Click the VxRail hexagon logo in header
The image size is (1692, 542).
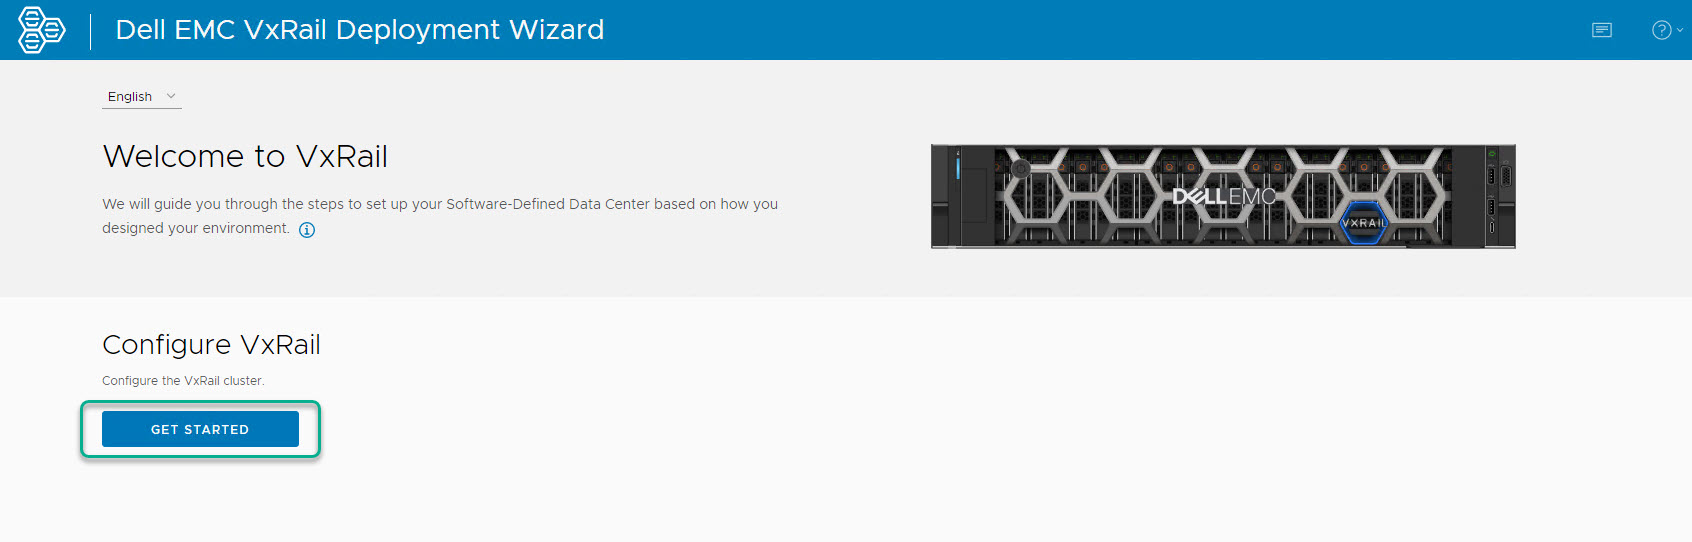pyautogui.click(x=41, y=30)
